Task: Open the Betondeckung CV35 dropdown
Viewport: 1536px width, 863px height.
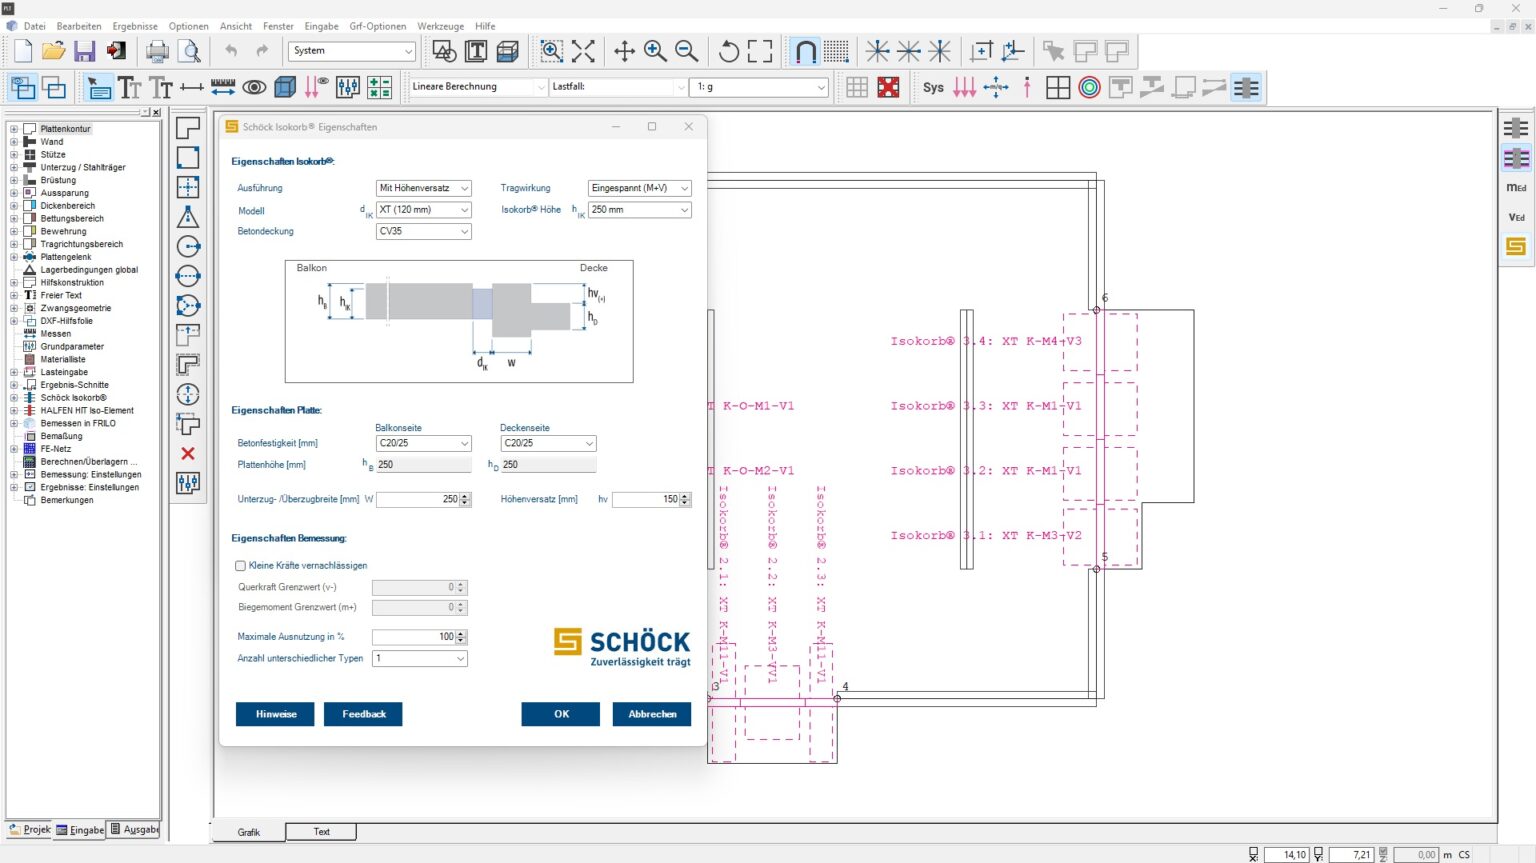Action: [423, 231]
